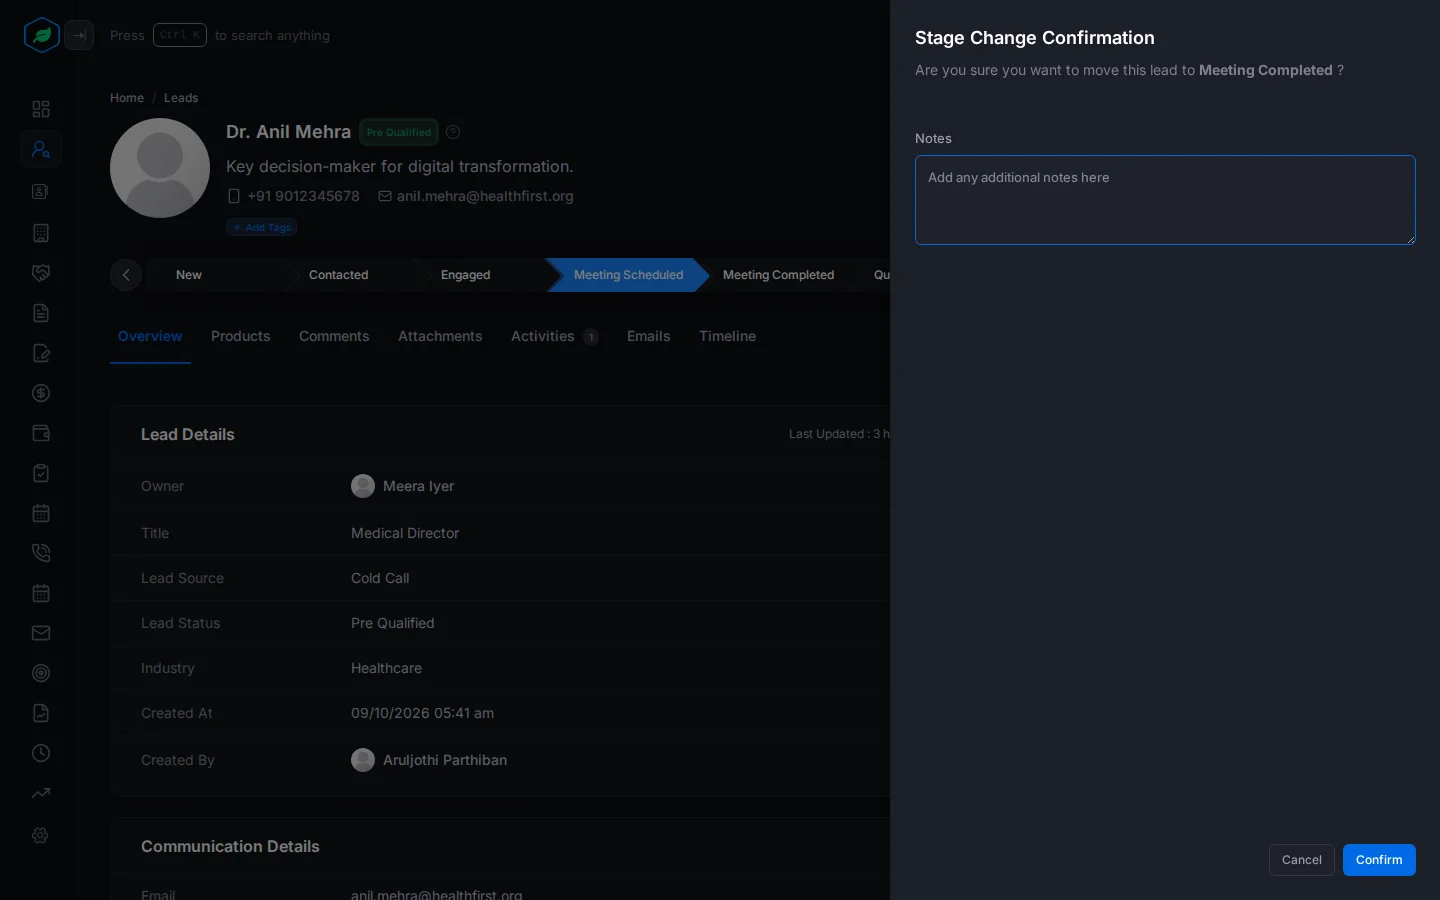Click the green leaf app logo
This screenshot has width=1440, height=900.
(x=41, y=35)
